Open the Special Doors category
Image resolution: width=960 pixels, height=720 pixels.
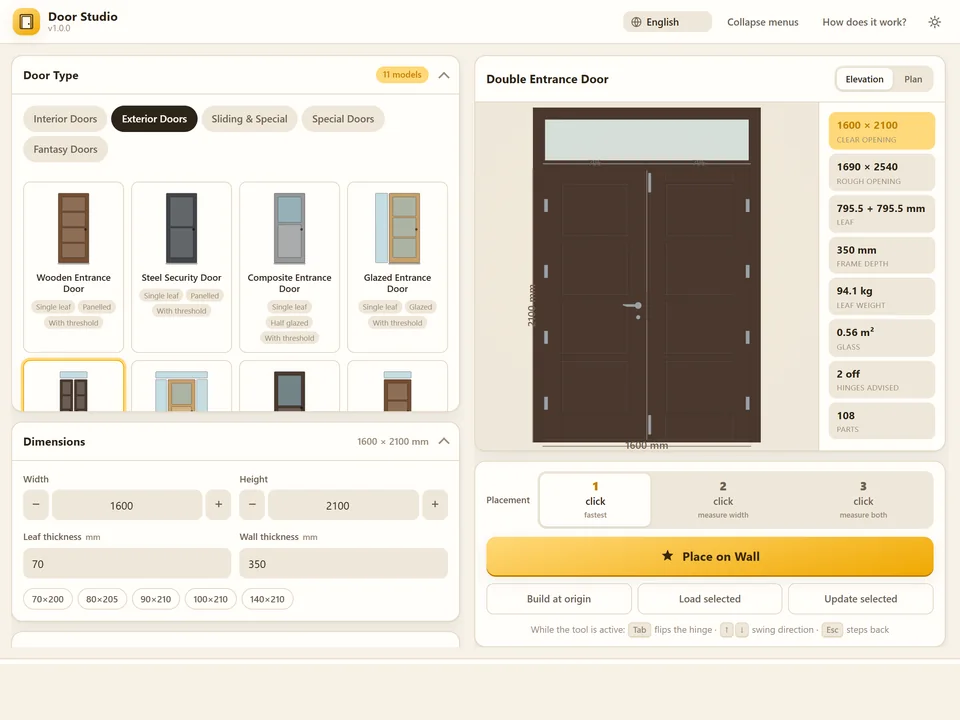[x=343, y=119]
